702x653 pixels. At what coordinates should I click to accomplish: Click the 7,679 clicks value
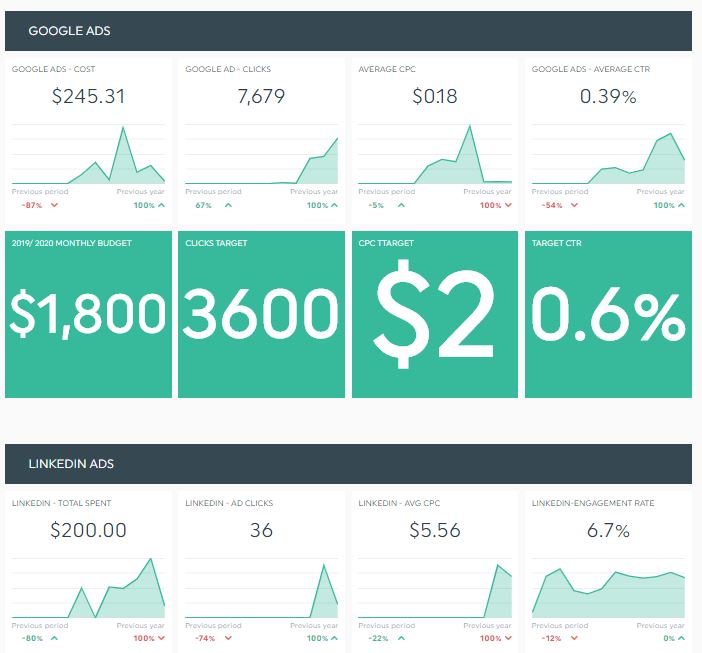(261, 97)
